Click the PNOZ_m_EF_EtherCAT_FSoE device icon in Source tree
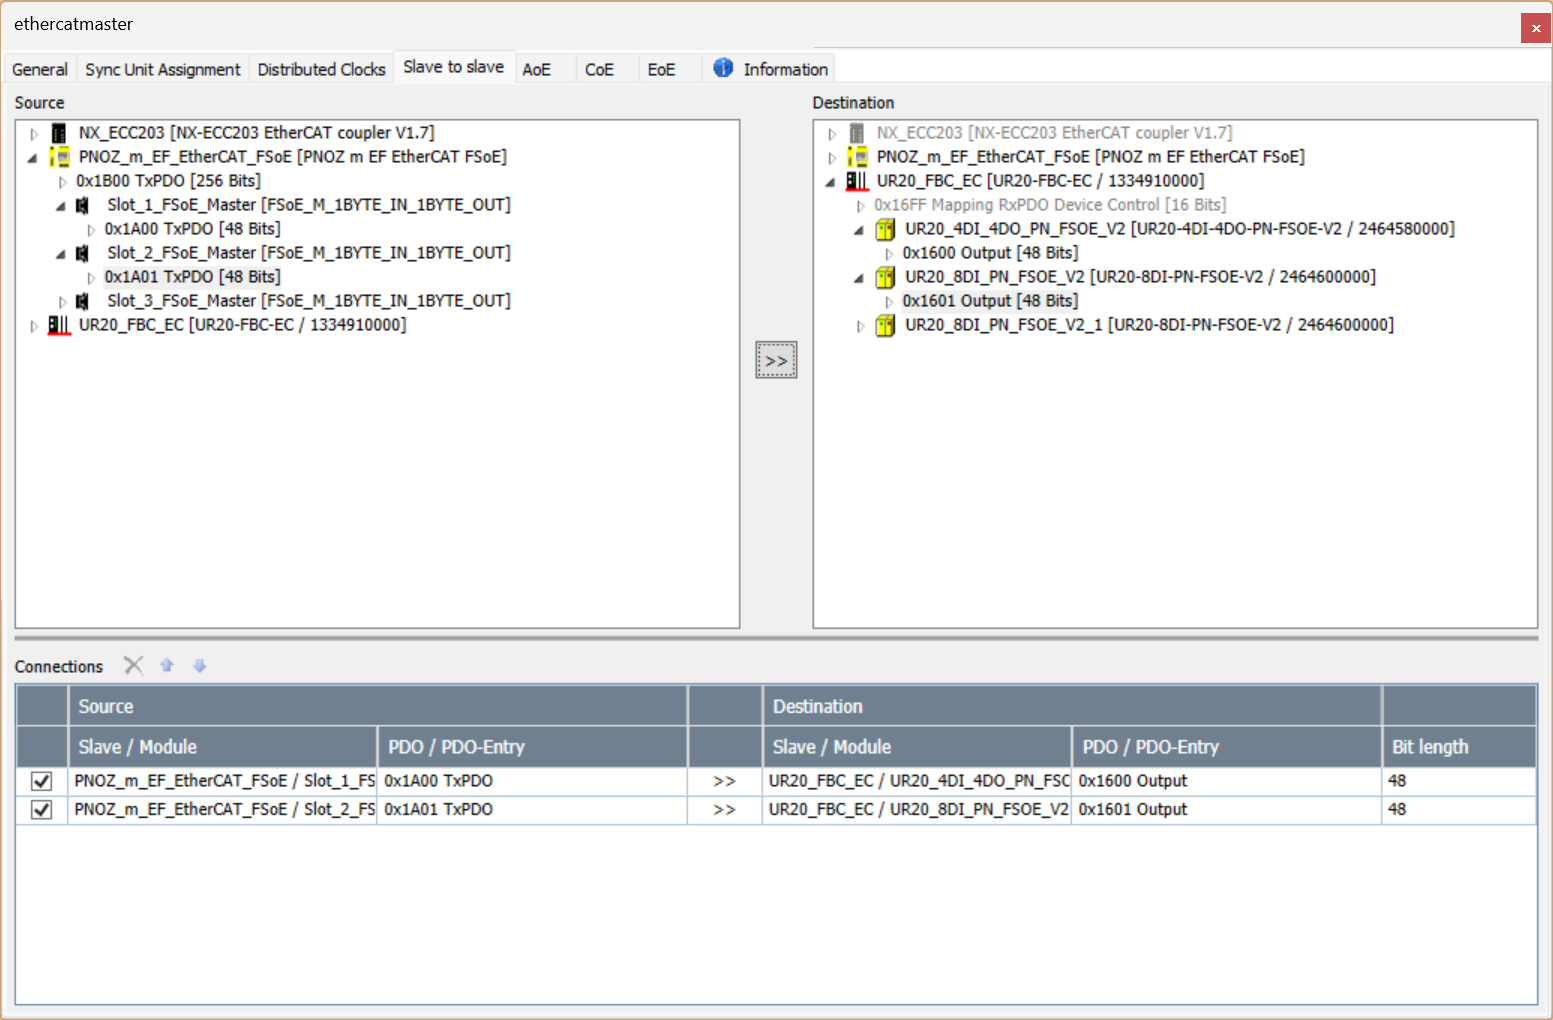The height and width of the screenshot is (1020, 1553). point(59,157)
